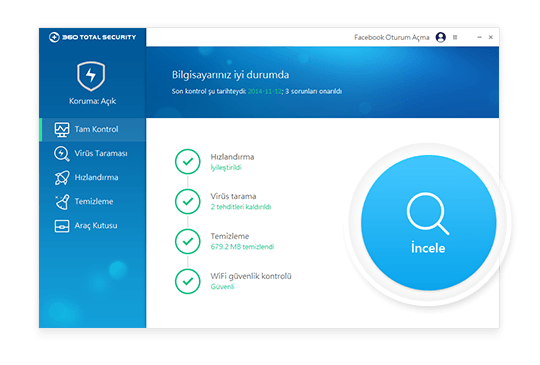Click the Hızlandırma green checkmark circle
The width and height of the screenshot is (540, 365).
pyautogui.click(x=188, y=161)
